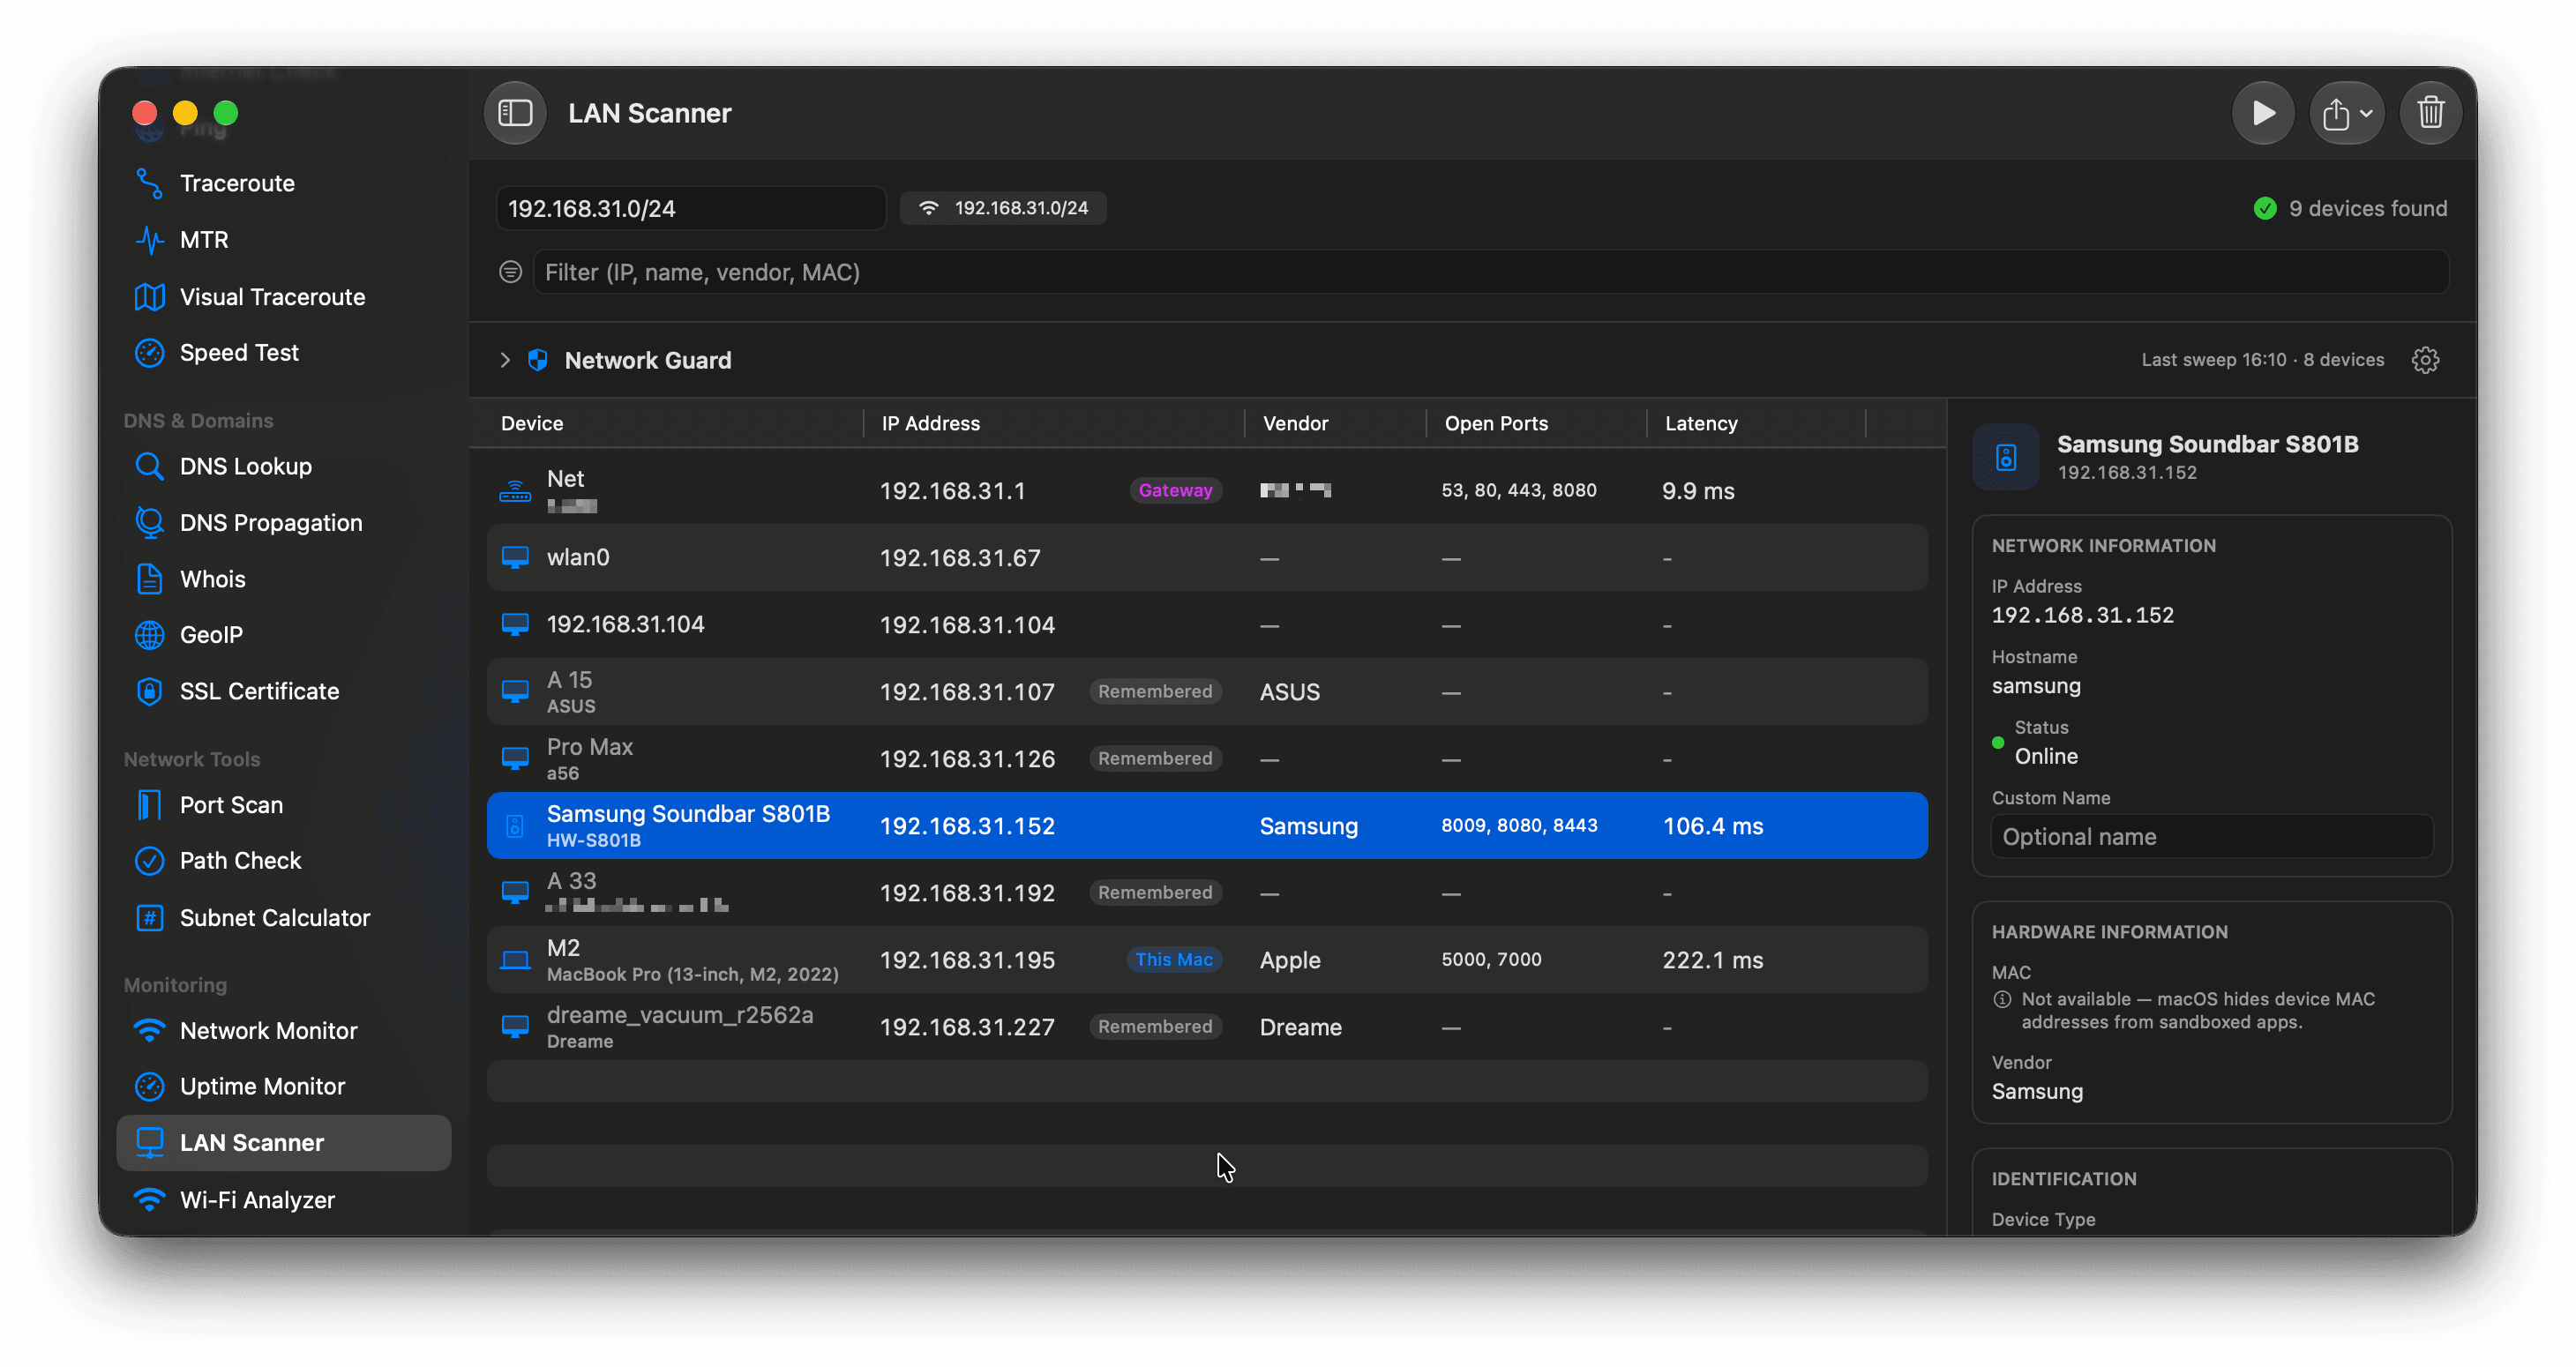This screenshot has height=1367, width=2576.
Task: Click the green checkmark status icon
Action: pos(2265,208)
